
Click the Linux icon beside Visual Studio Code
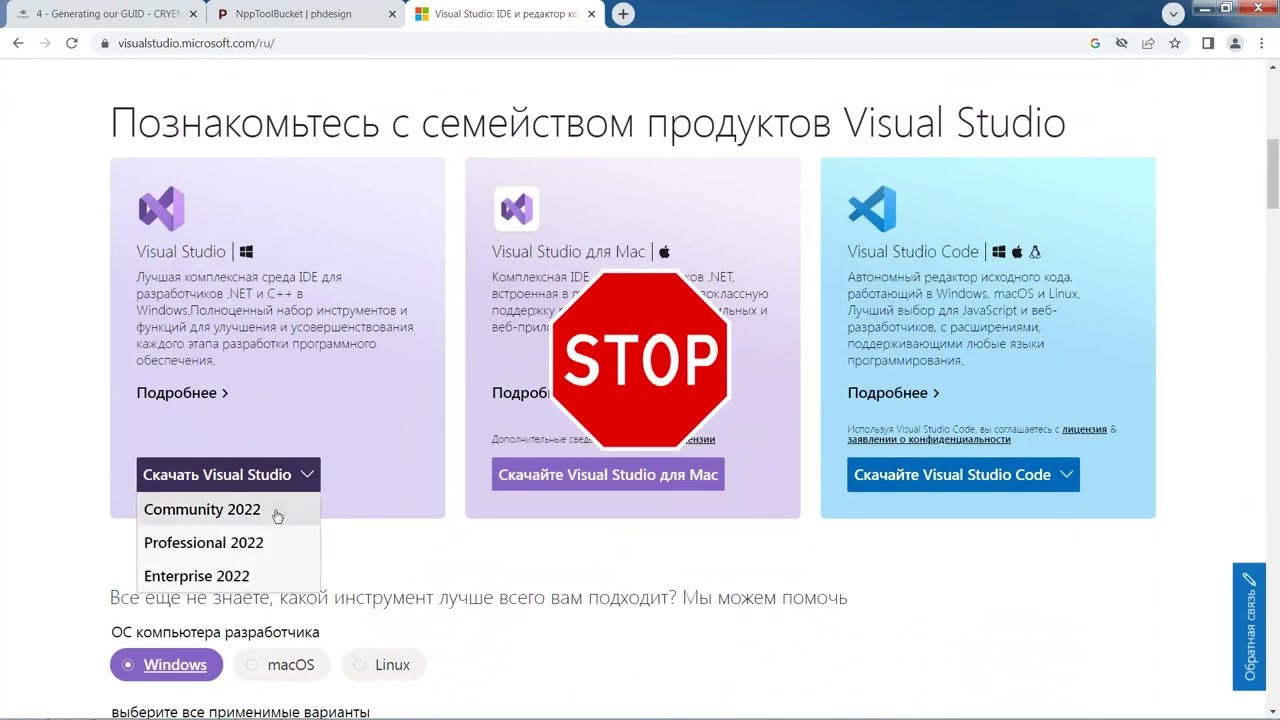pos(1035,252)
